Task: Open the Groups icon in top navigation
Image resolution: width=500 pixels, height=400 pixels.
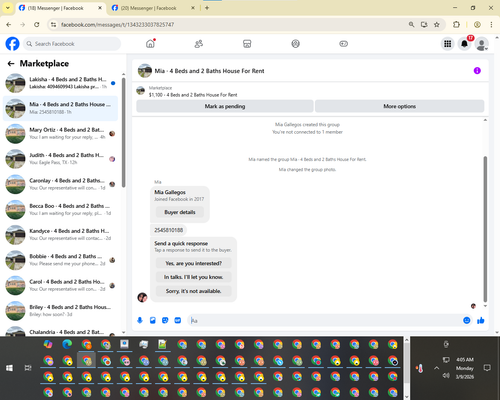Action: point(295,44)
